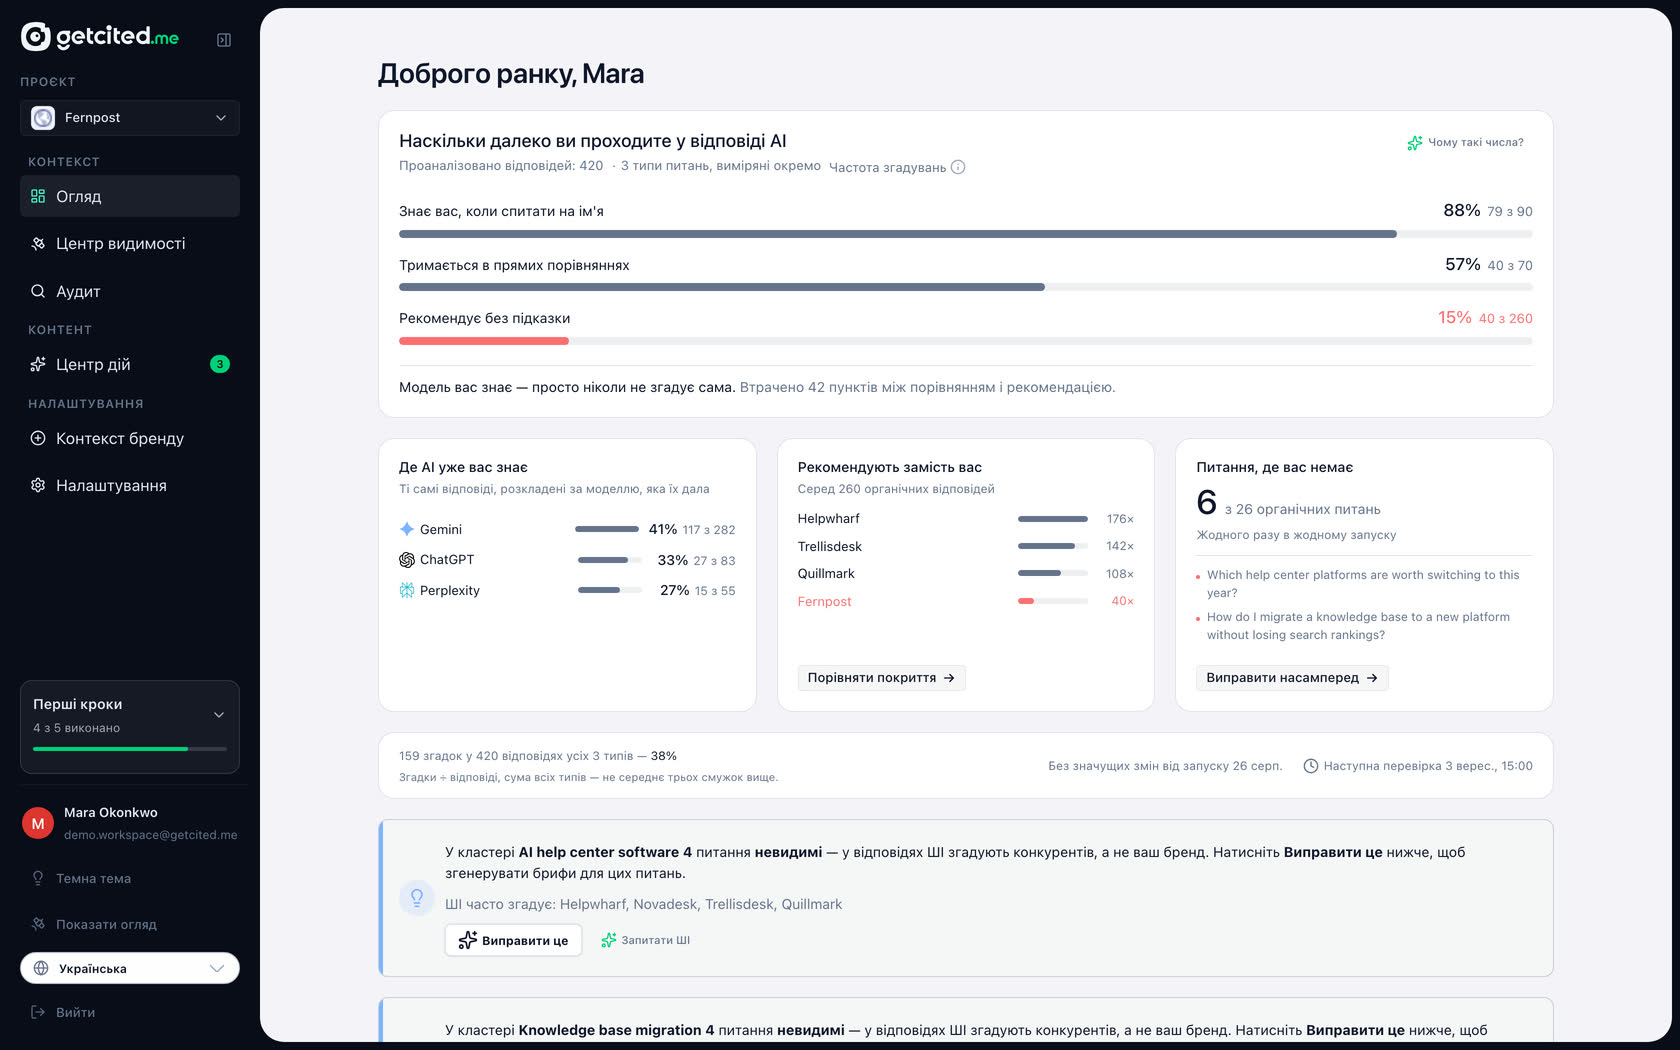Viewport: 1680px width, 1050px height.
Task: Click question 'Which help center platforms are worth switching'
Action: pos(1363,584)
